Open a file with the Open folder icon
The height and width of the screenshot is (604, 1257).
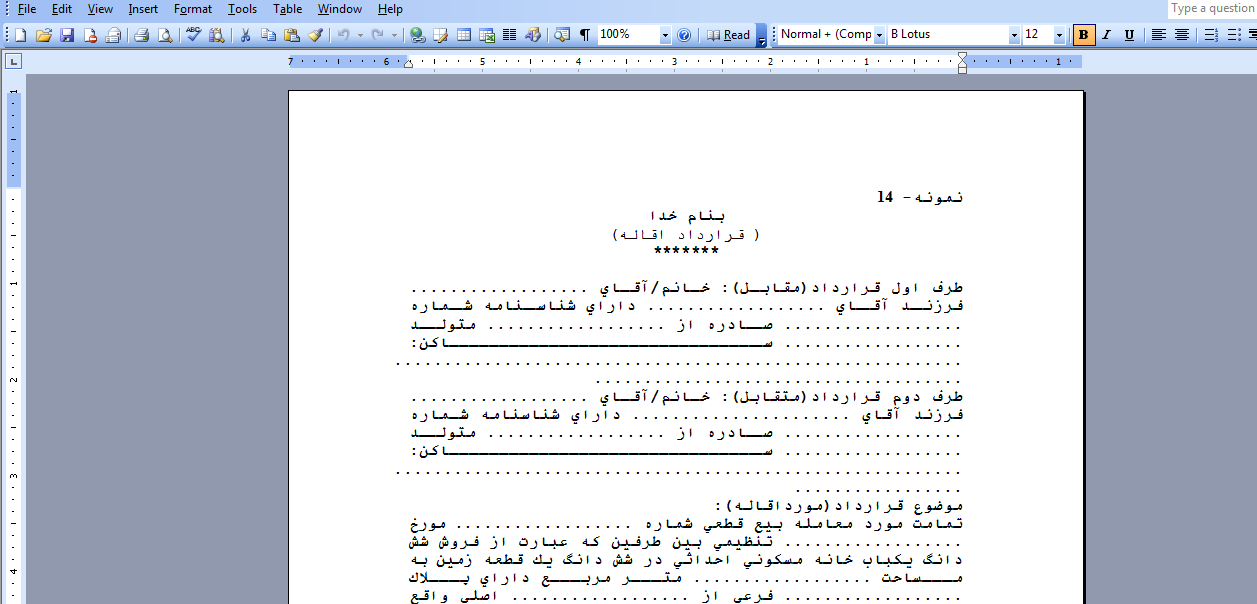click(44, 35)
